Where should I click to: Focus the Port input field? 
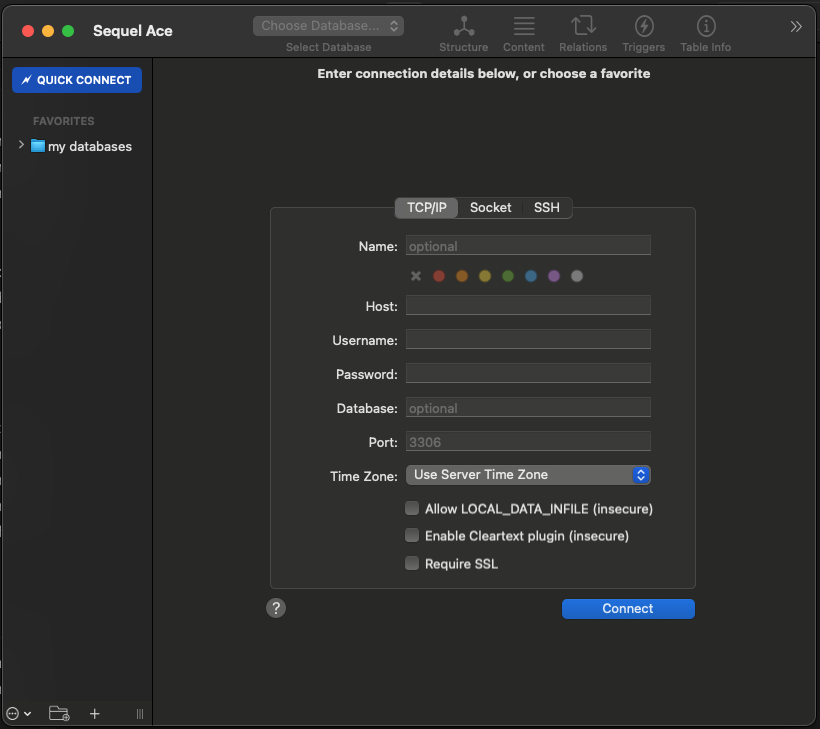tap(528, 441)
